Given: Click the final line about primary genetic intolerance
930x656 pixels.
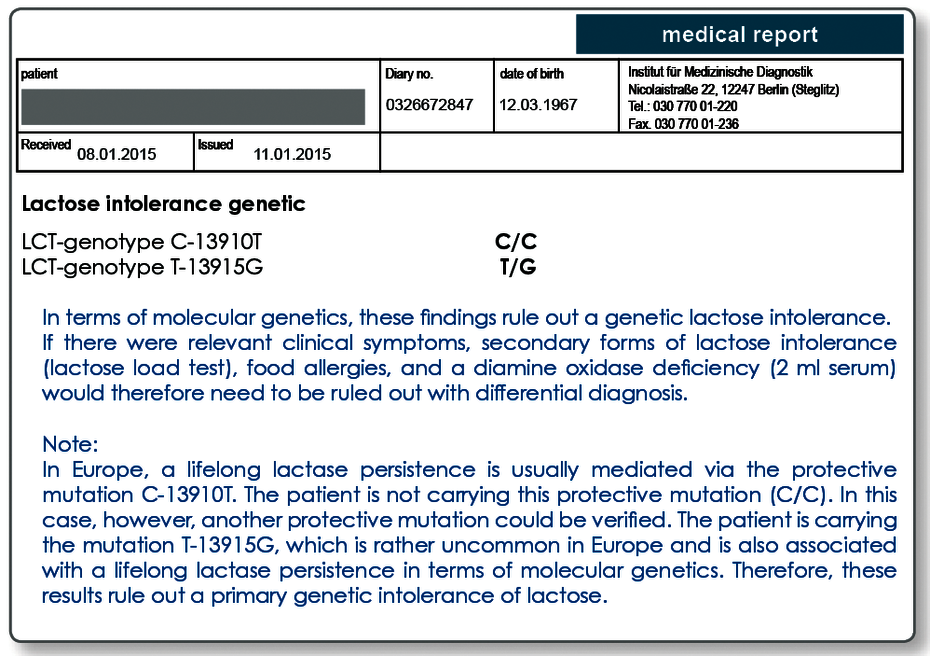Looking at the screenshot, I should (x=325, y=596).
